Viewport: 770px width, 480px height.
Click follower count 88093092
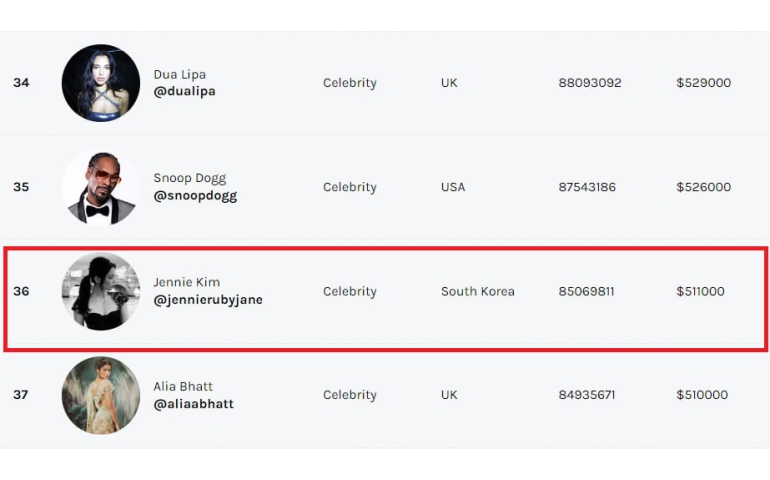[590, 83]
